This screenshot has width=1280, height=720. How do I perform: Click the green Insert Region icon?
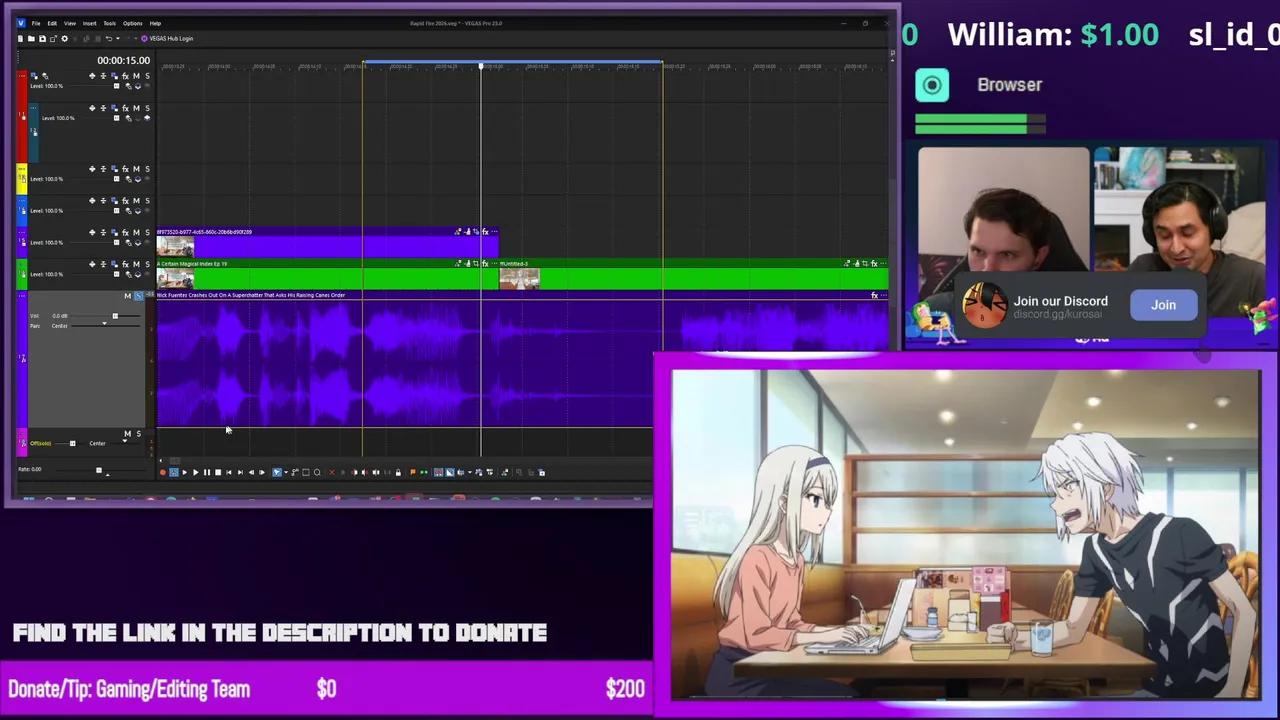[x=424, y=472]
